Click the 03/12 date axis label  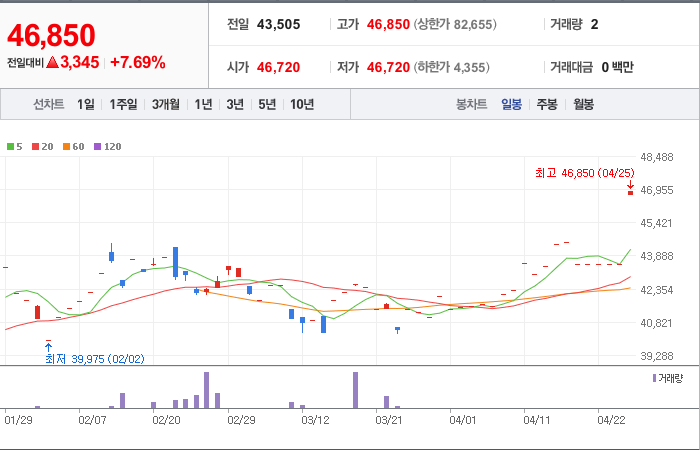(316, 420)
